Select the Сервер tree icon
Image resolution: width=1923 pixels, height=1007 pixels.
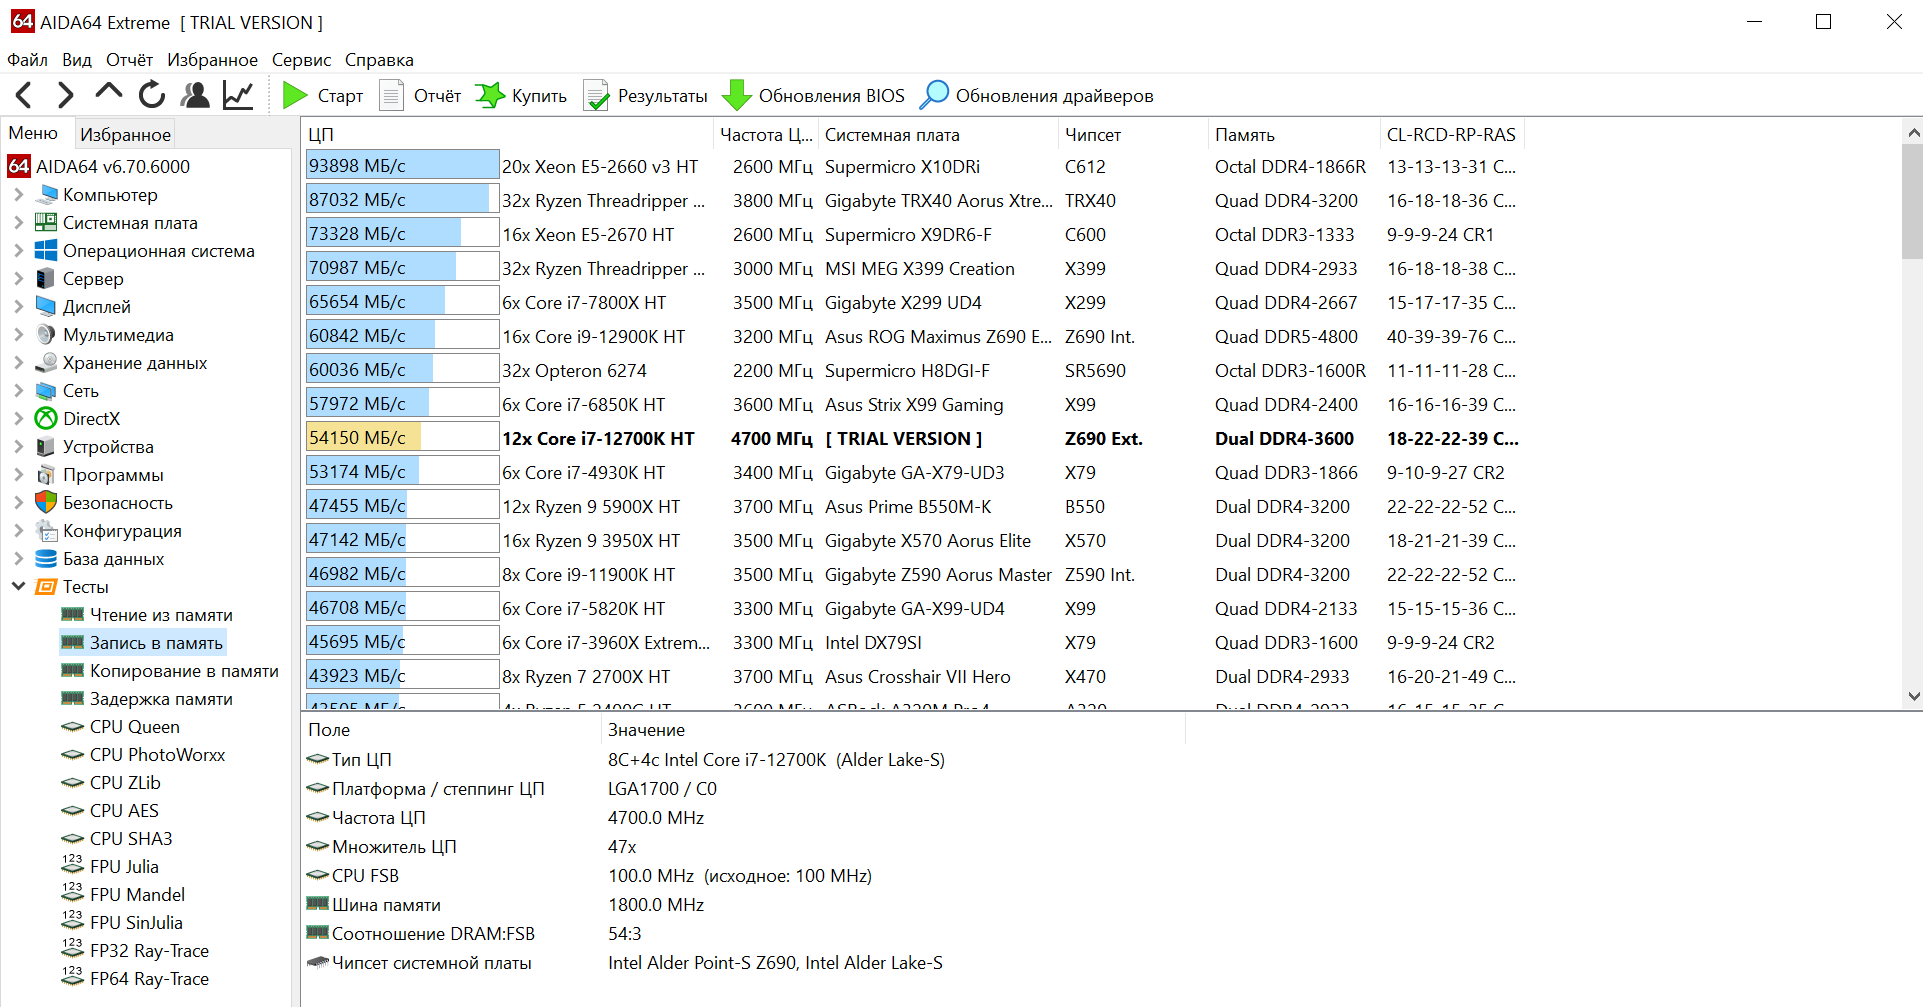[x=46, y=278]
